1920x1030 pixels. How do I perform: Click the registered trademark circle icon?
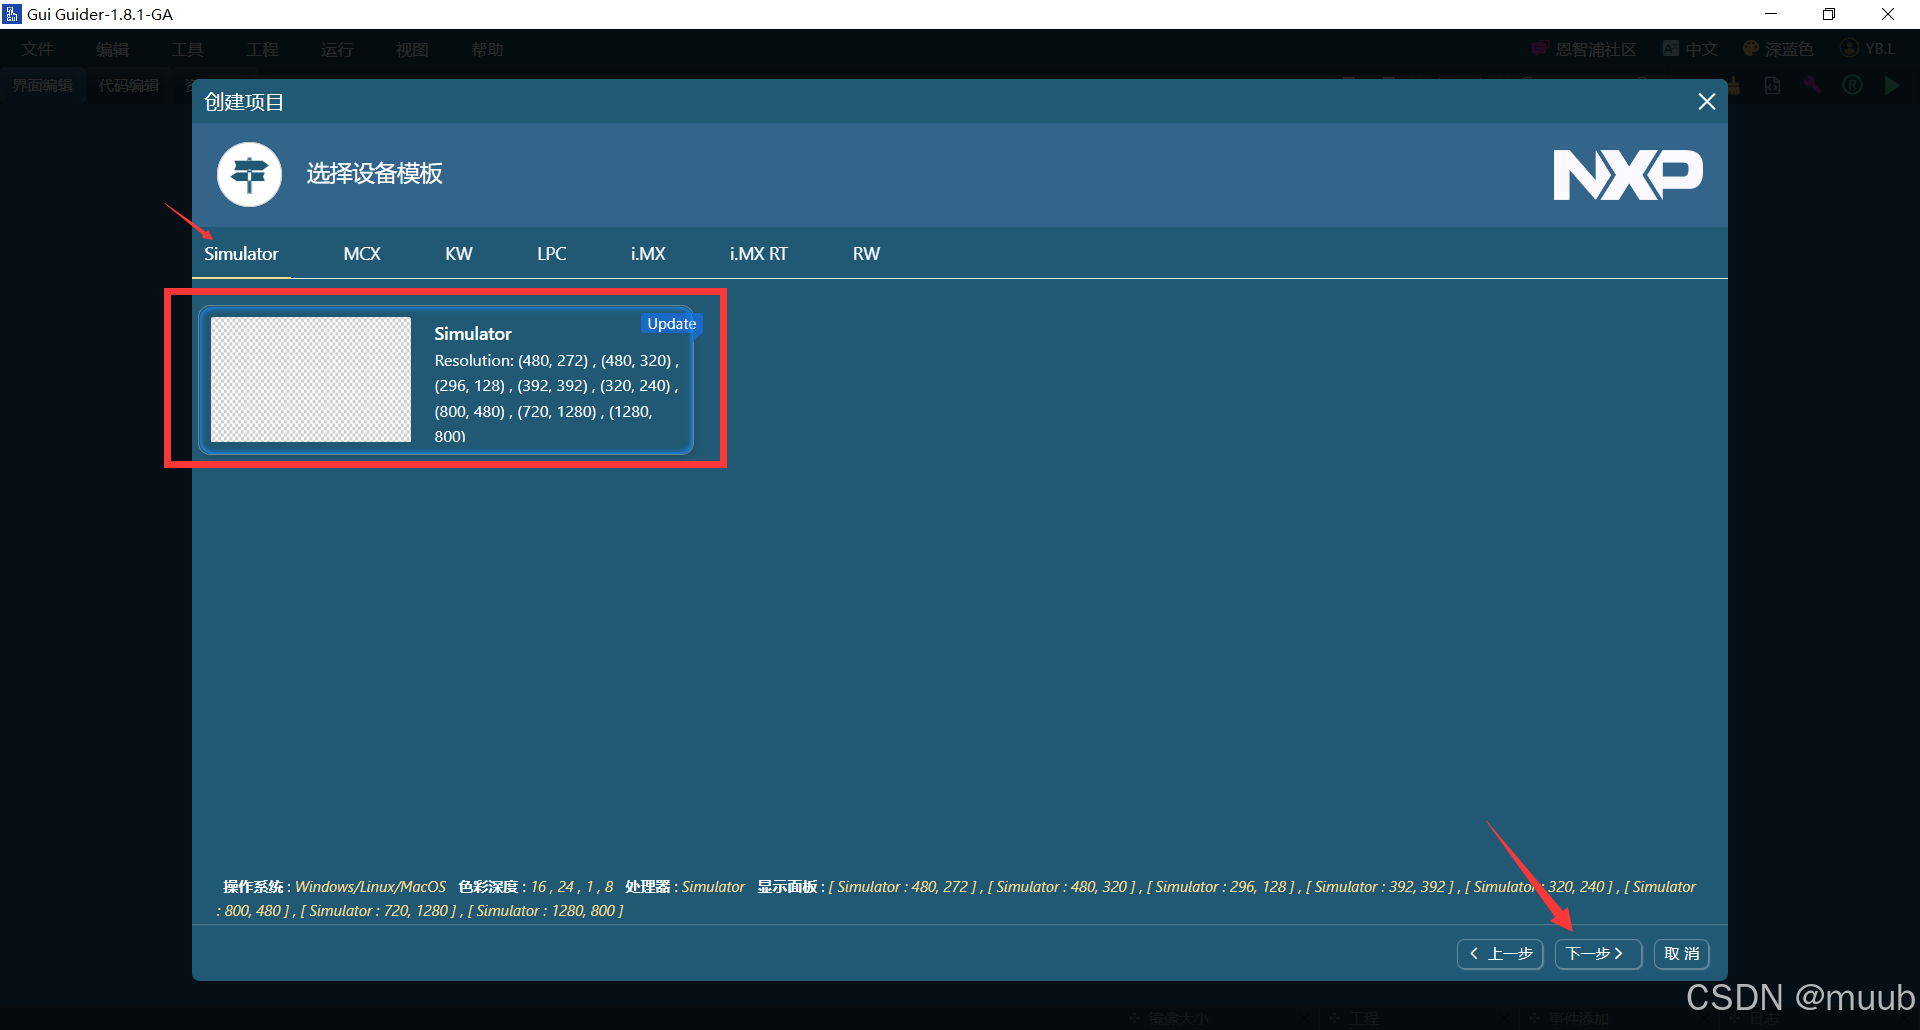click(x=1852, y=86)
